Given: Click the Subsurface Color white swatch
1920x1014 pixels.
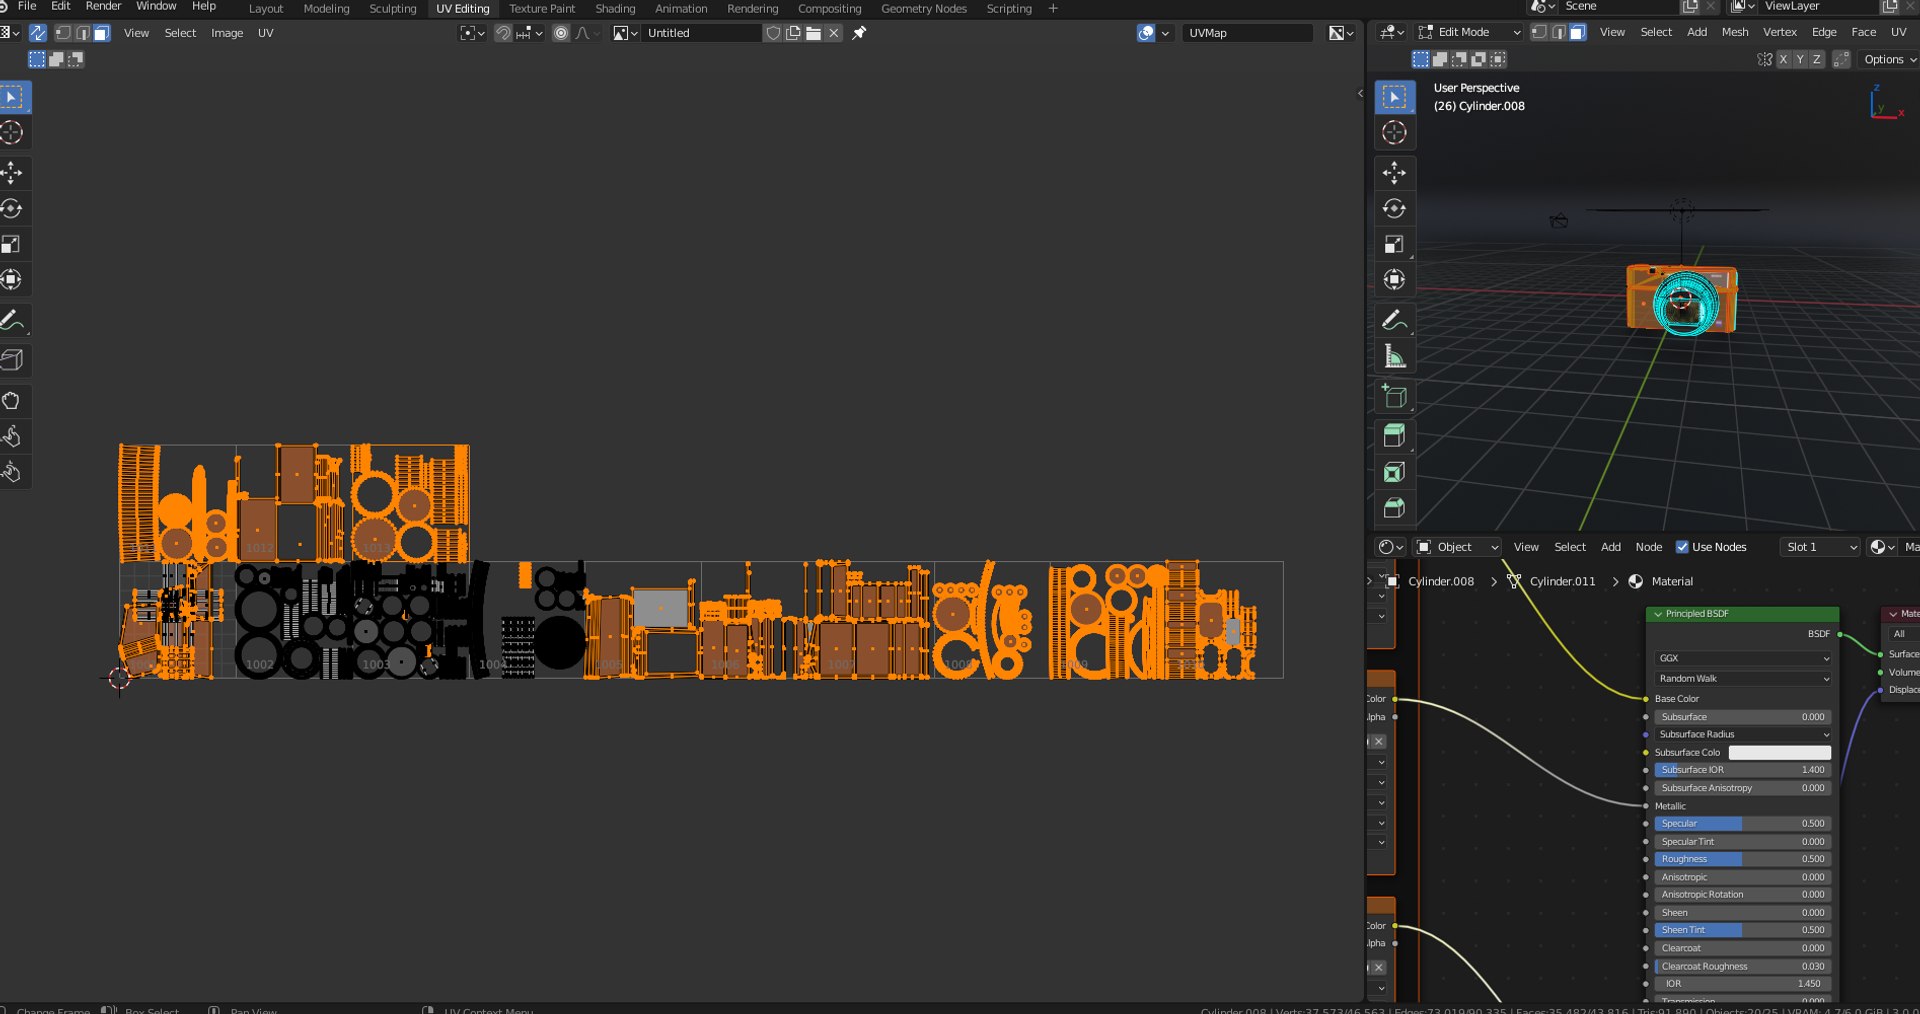Looking at the screenshot, I should 1780,752.
